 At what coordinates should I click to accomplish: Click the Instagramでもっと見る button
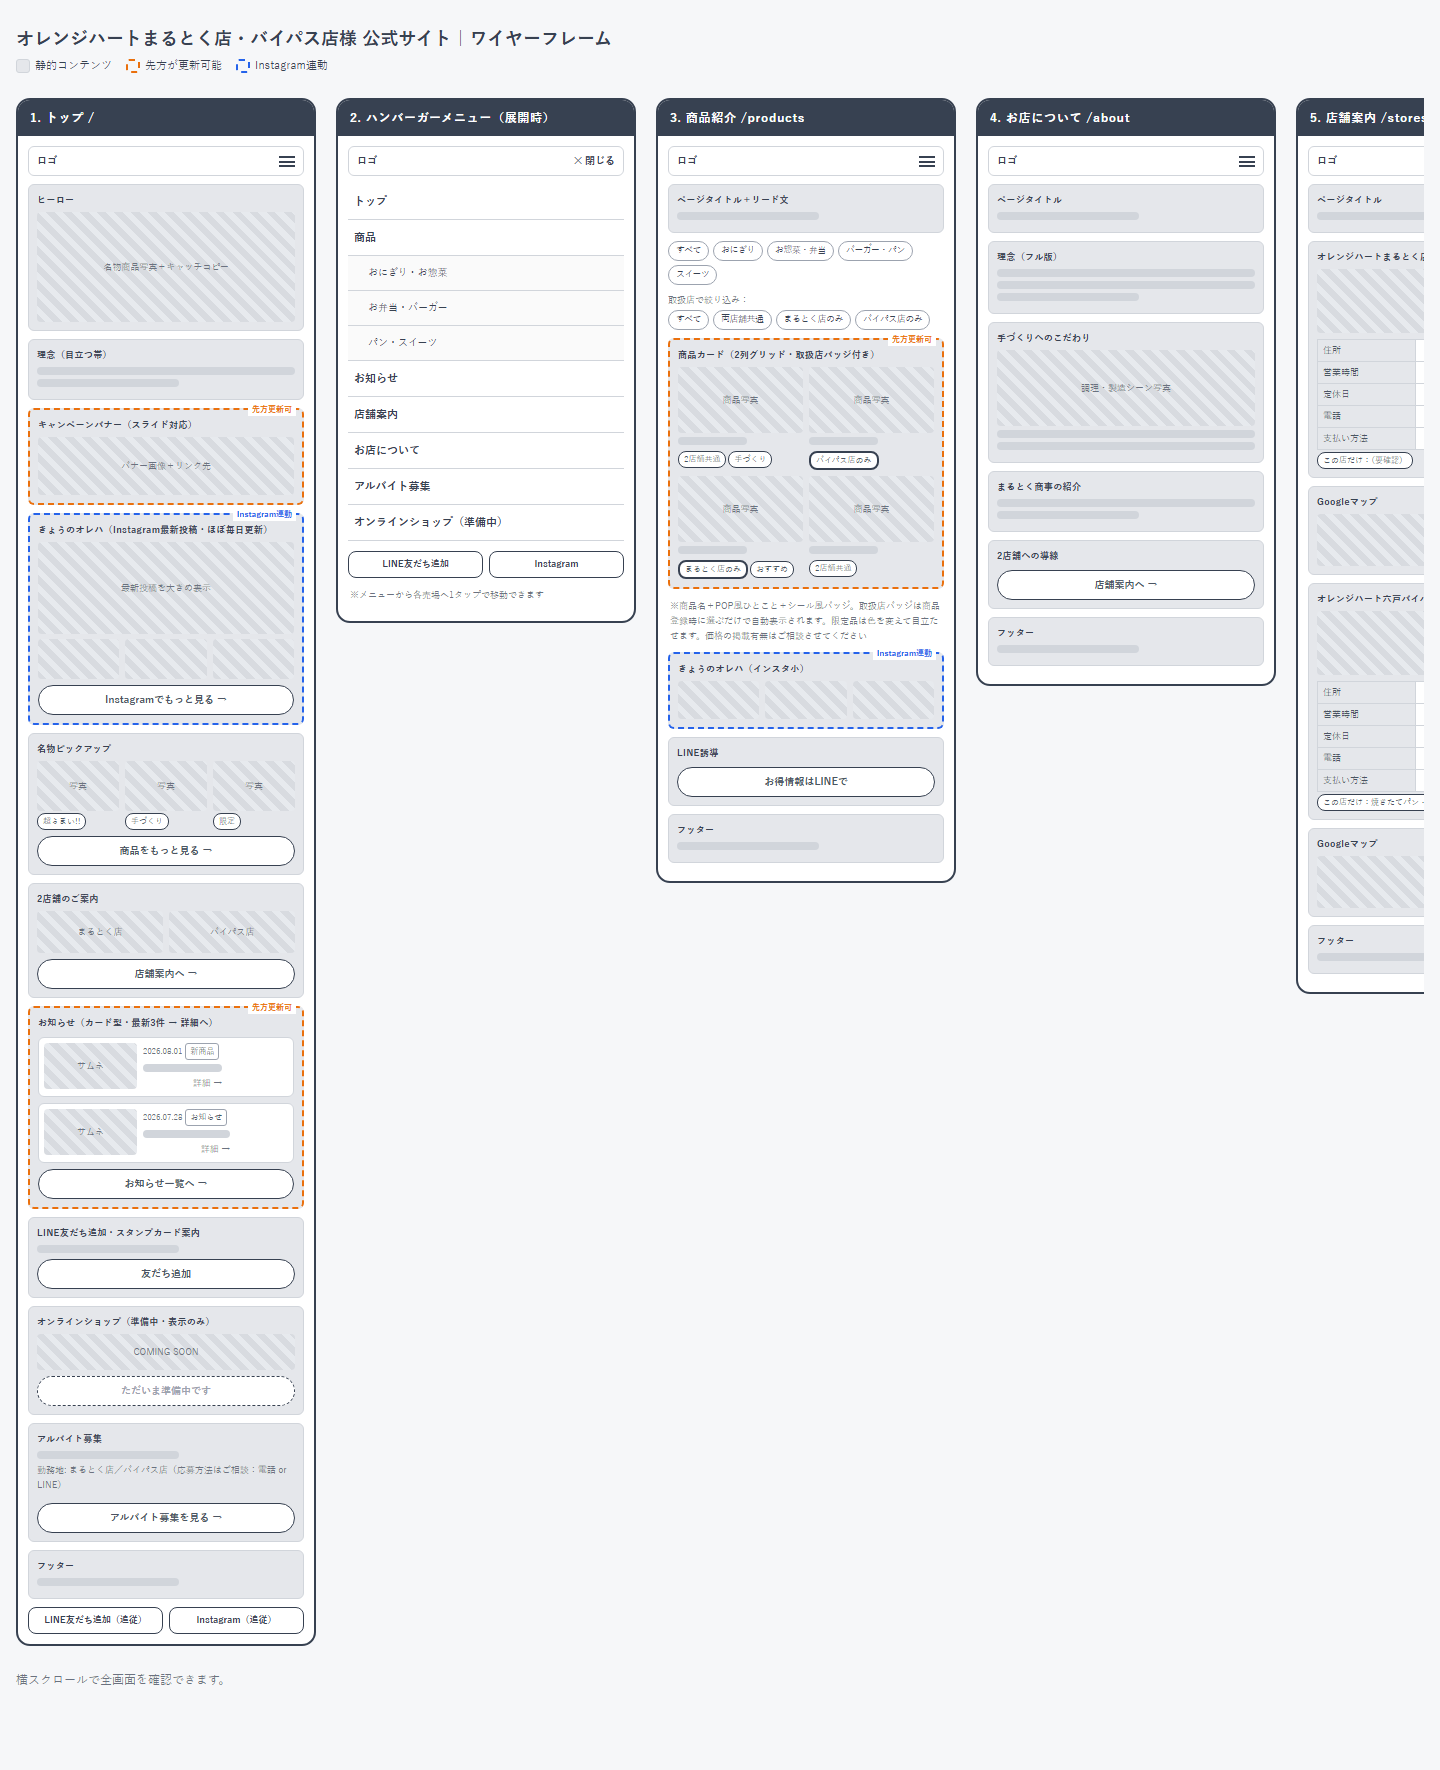166,700
